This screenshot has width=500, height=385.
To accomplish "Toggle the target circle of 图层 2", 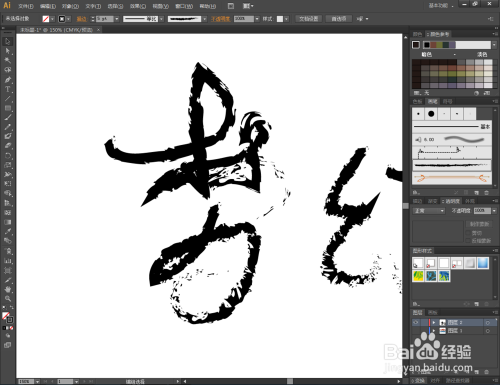I will tap(488, 323).
